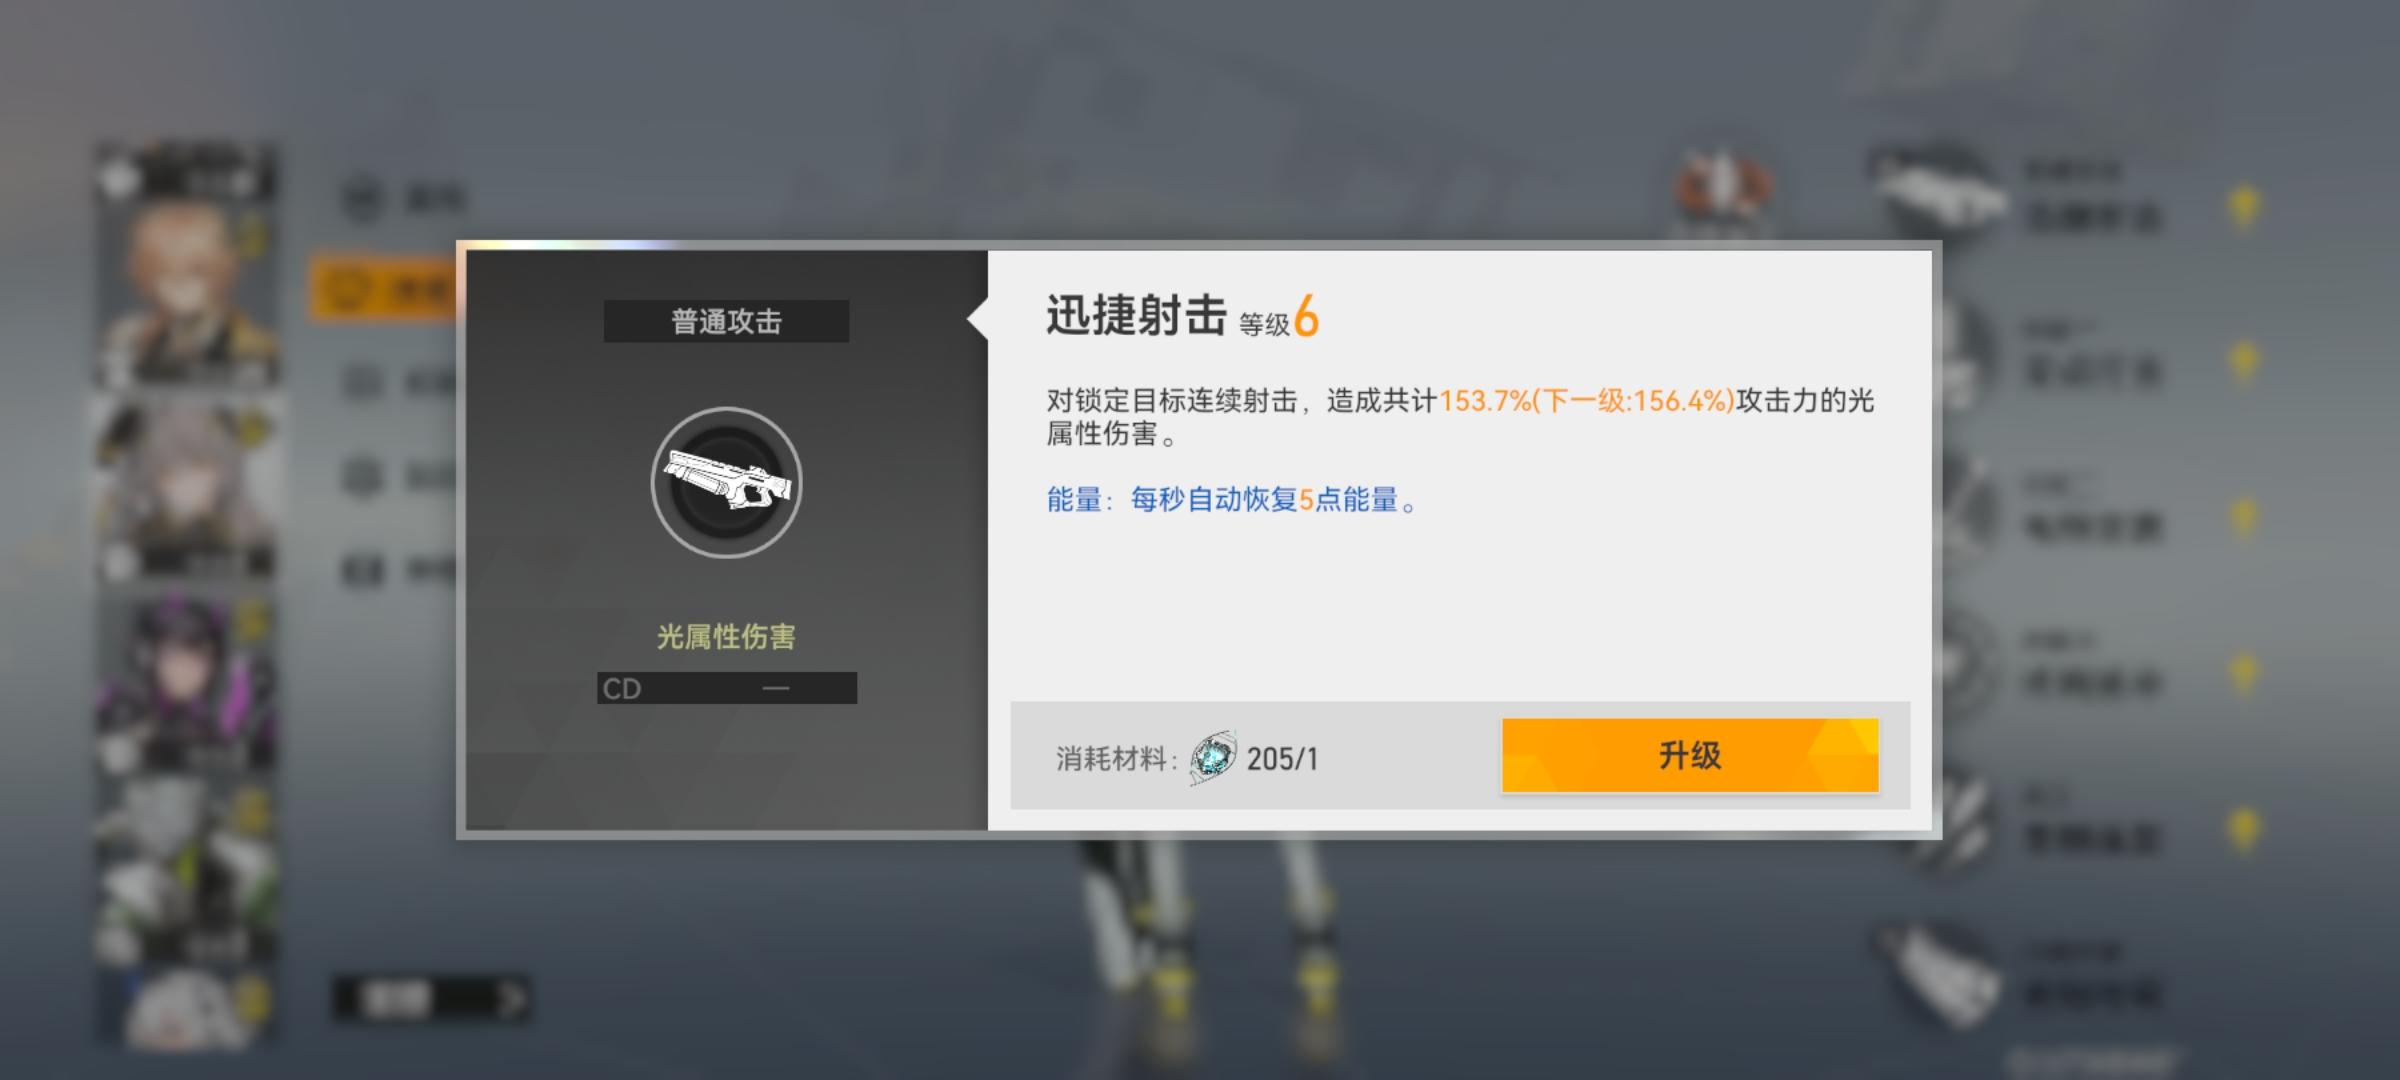Click the 光属性伤害 damage type text
Screen dimensions: 2400x1080
tap(726, 637)
